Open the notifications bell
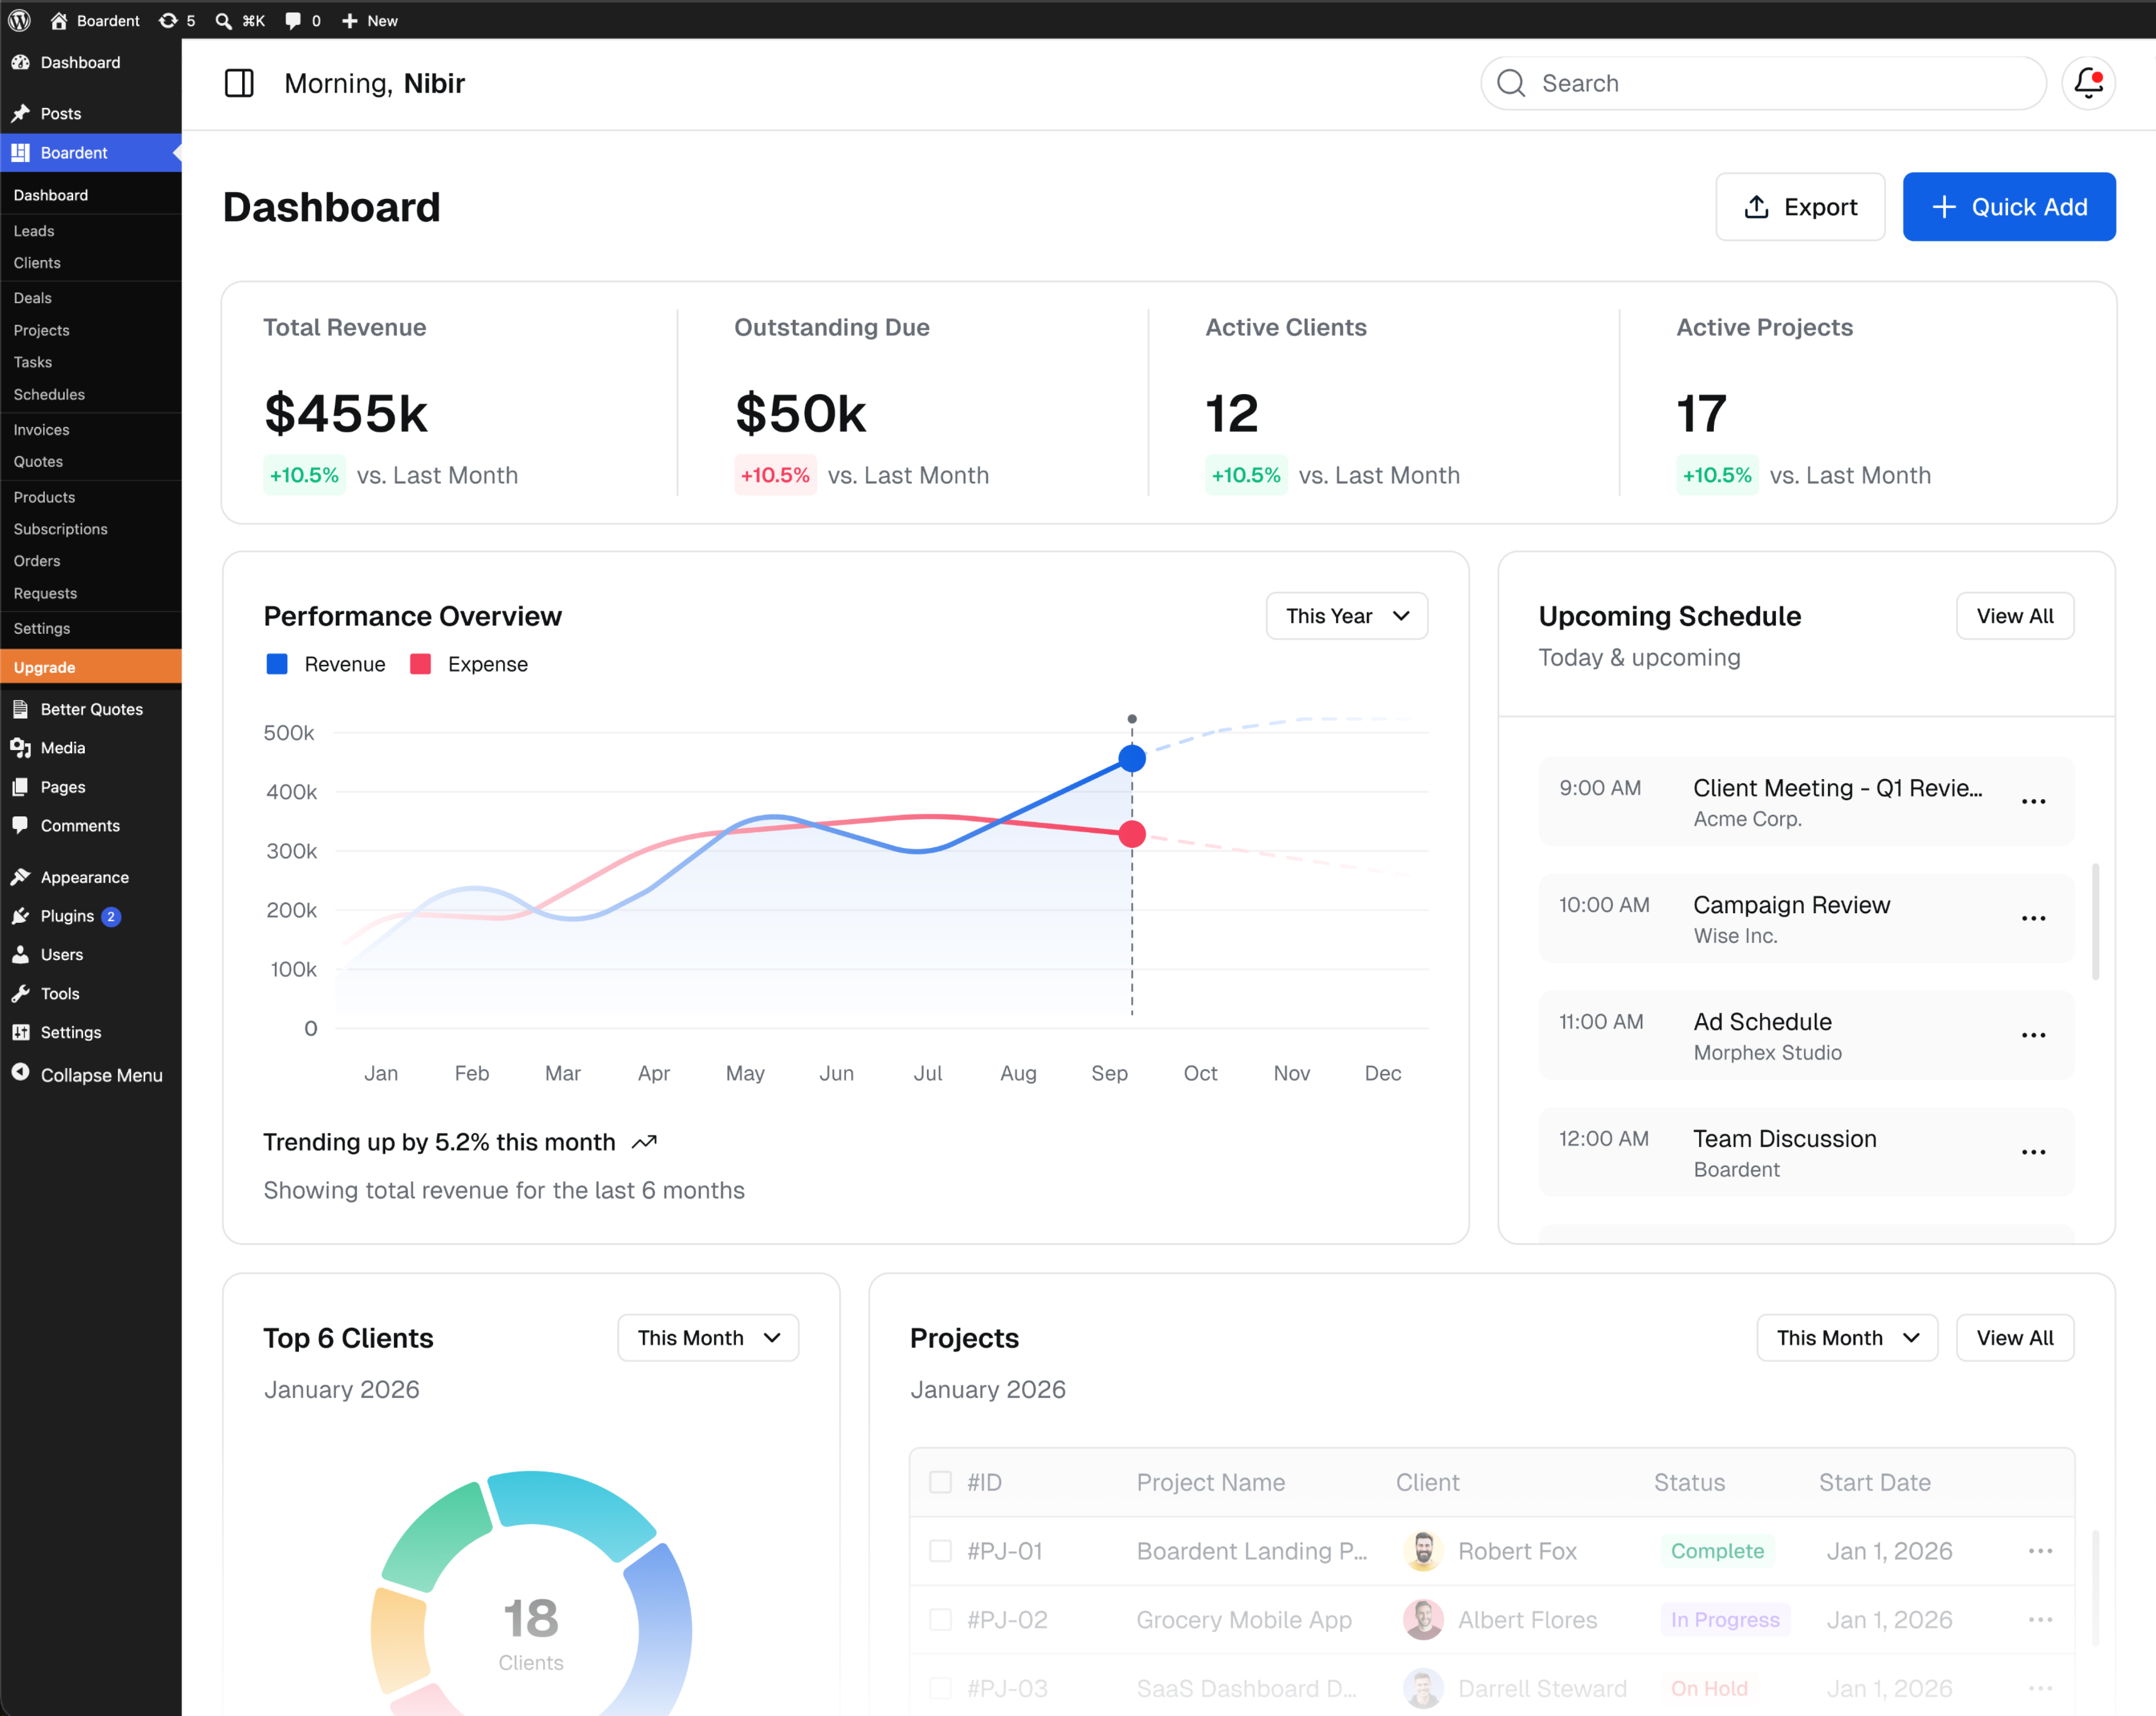 [2088, 83]
